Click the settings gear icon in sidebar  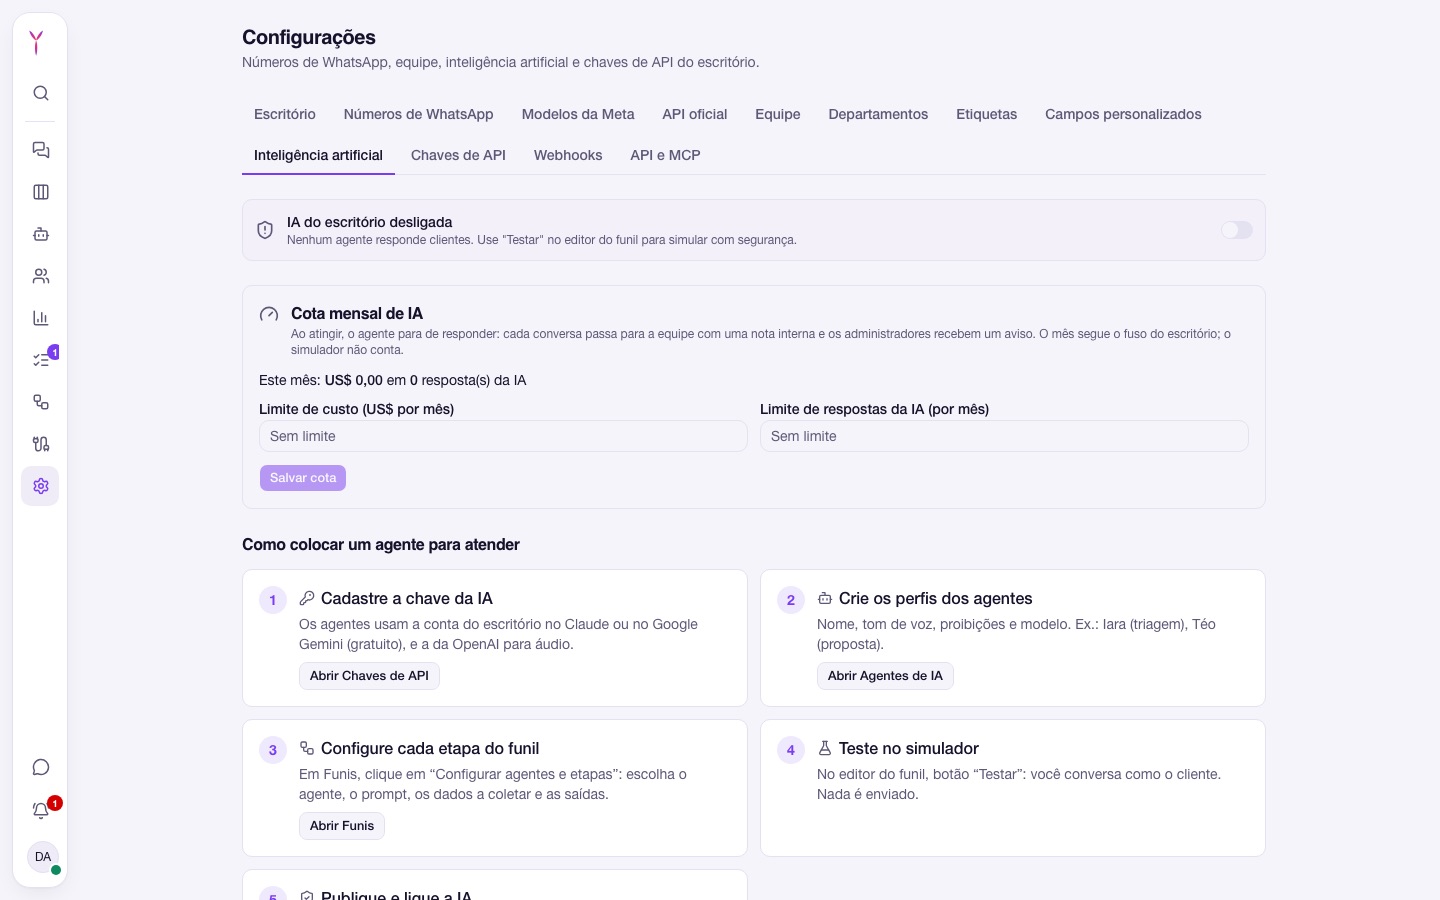click(x=41, y=486)
